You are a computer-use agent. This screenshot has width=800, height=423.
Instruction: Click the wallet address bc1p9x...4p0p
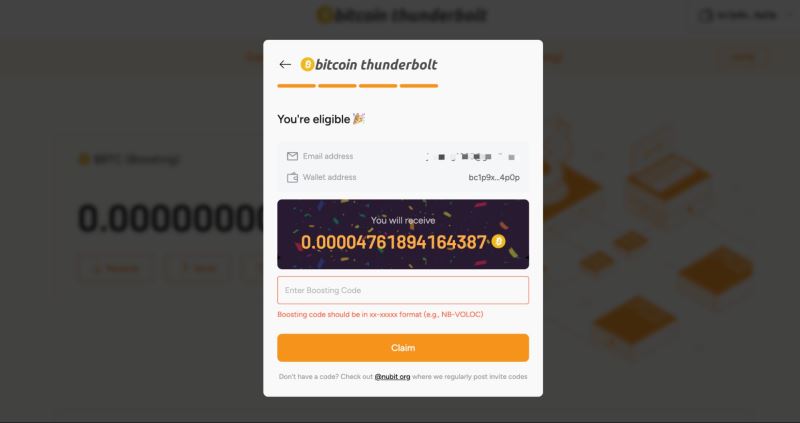point(494,178)
